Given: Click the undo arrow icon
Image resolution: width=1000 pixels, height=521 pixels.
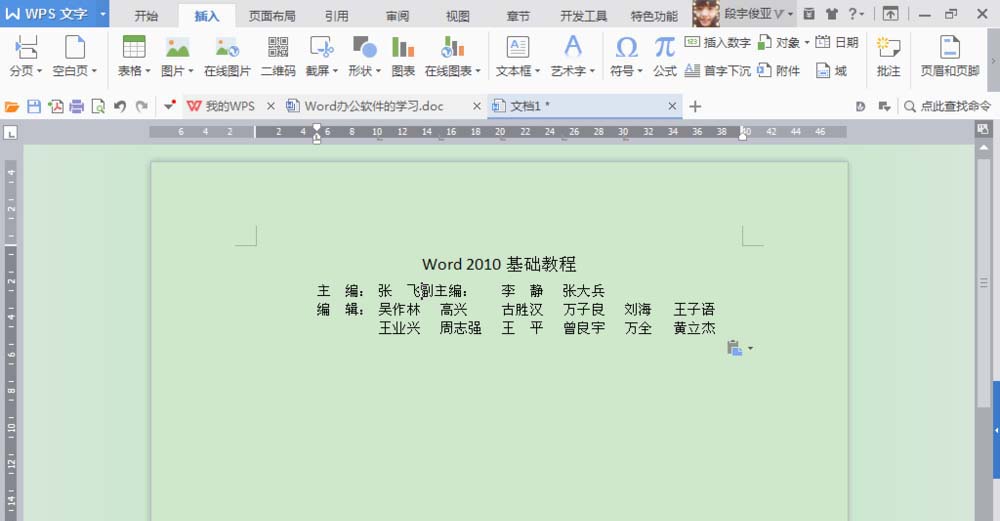Looking at the screenshot, I should pos(120,106).
